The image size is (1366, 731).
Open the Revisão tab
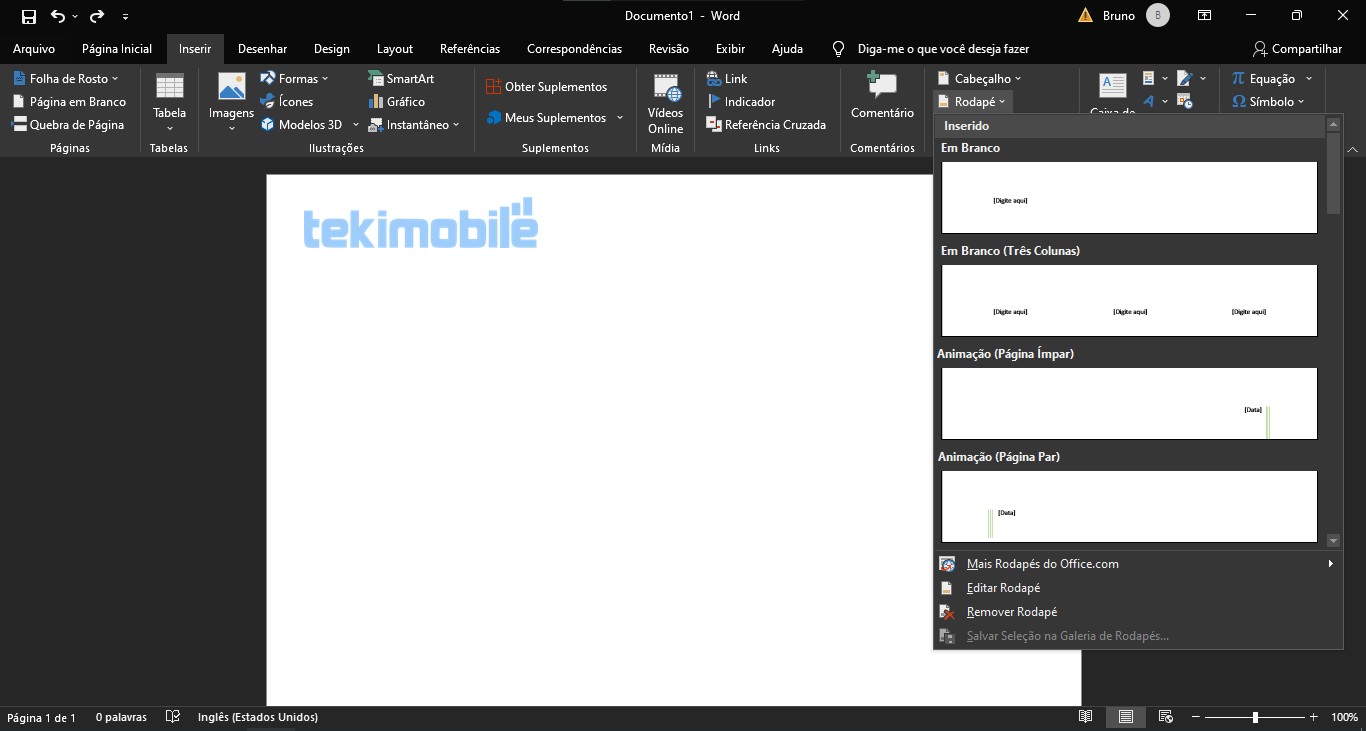pos(669,48)
